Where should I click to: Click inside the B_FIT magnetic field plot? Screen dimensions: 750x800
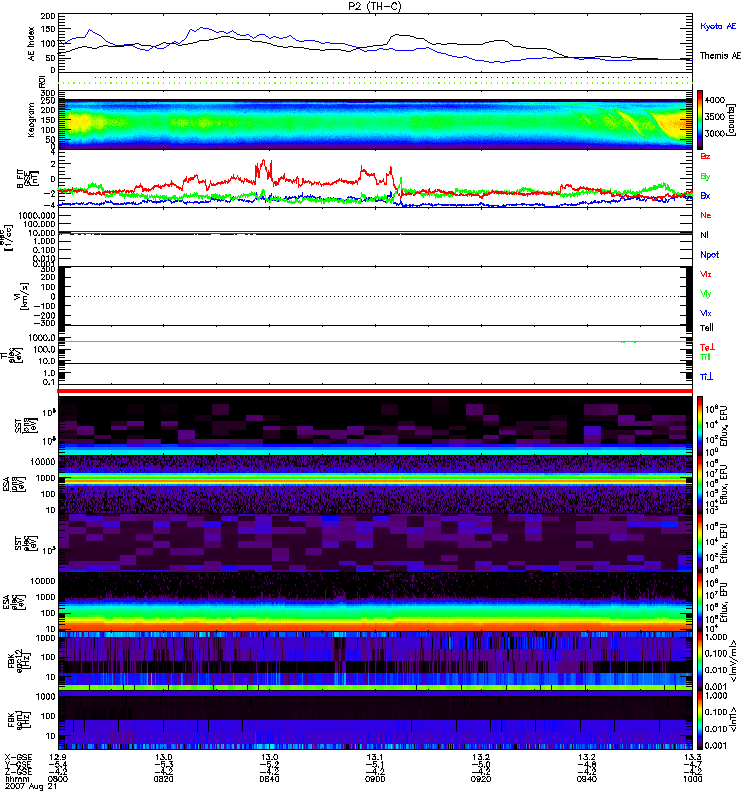[x=375, y=178]
